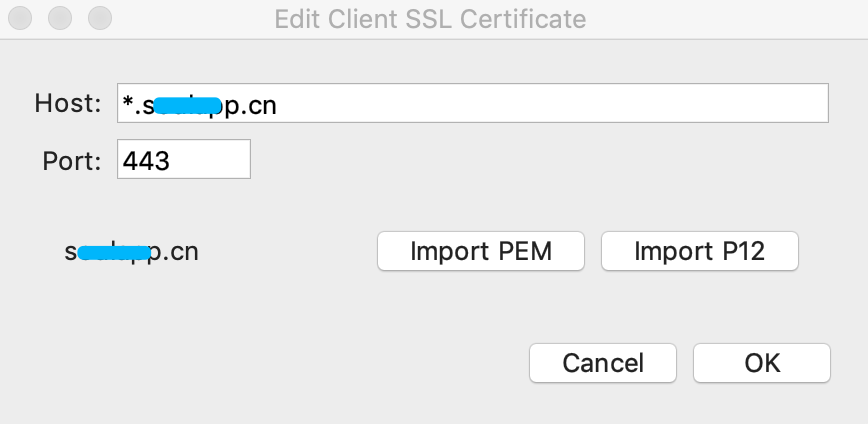Minimize the certificate dialog window
Image resolution: width=868 pixels, height=424 pixels.
click(x=59, y=18)
